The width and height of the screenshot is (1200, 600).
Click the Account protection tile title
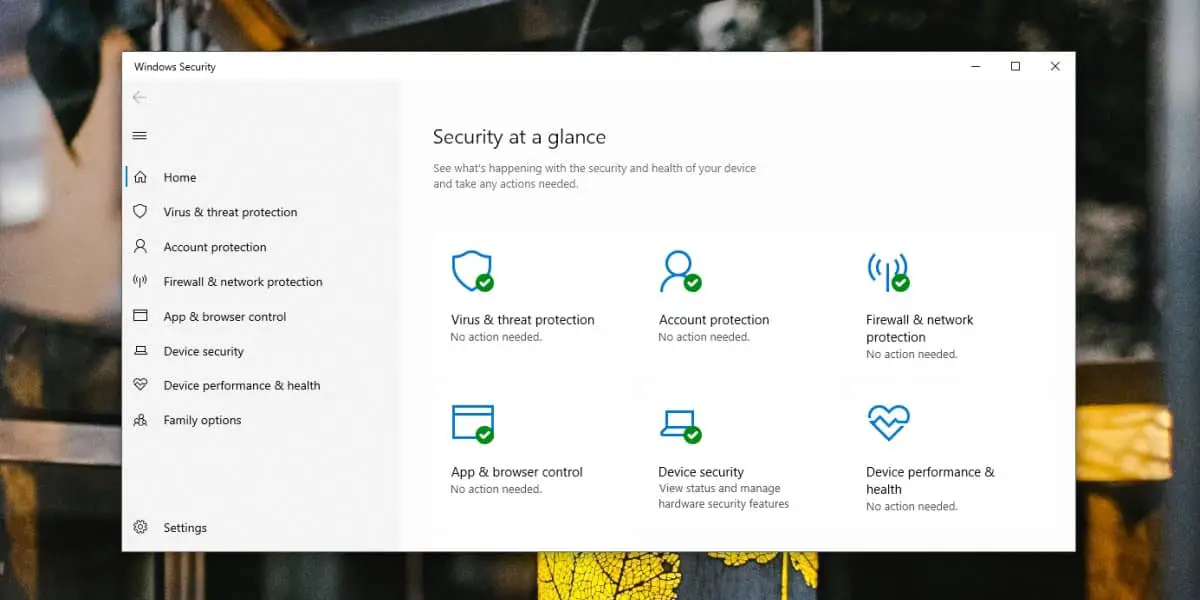[x=714, y=320]
